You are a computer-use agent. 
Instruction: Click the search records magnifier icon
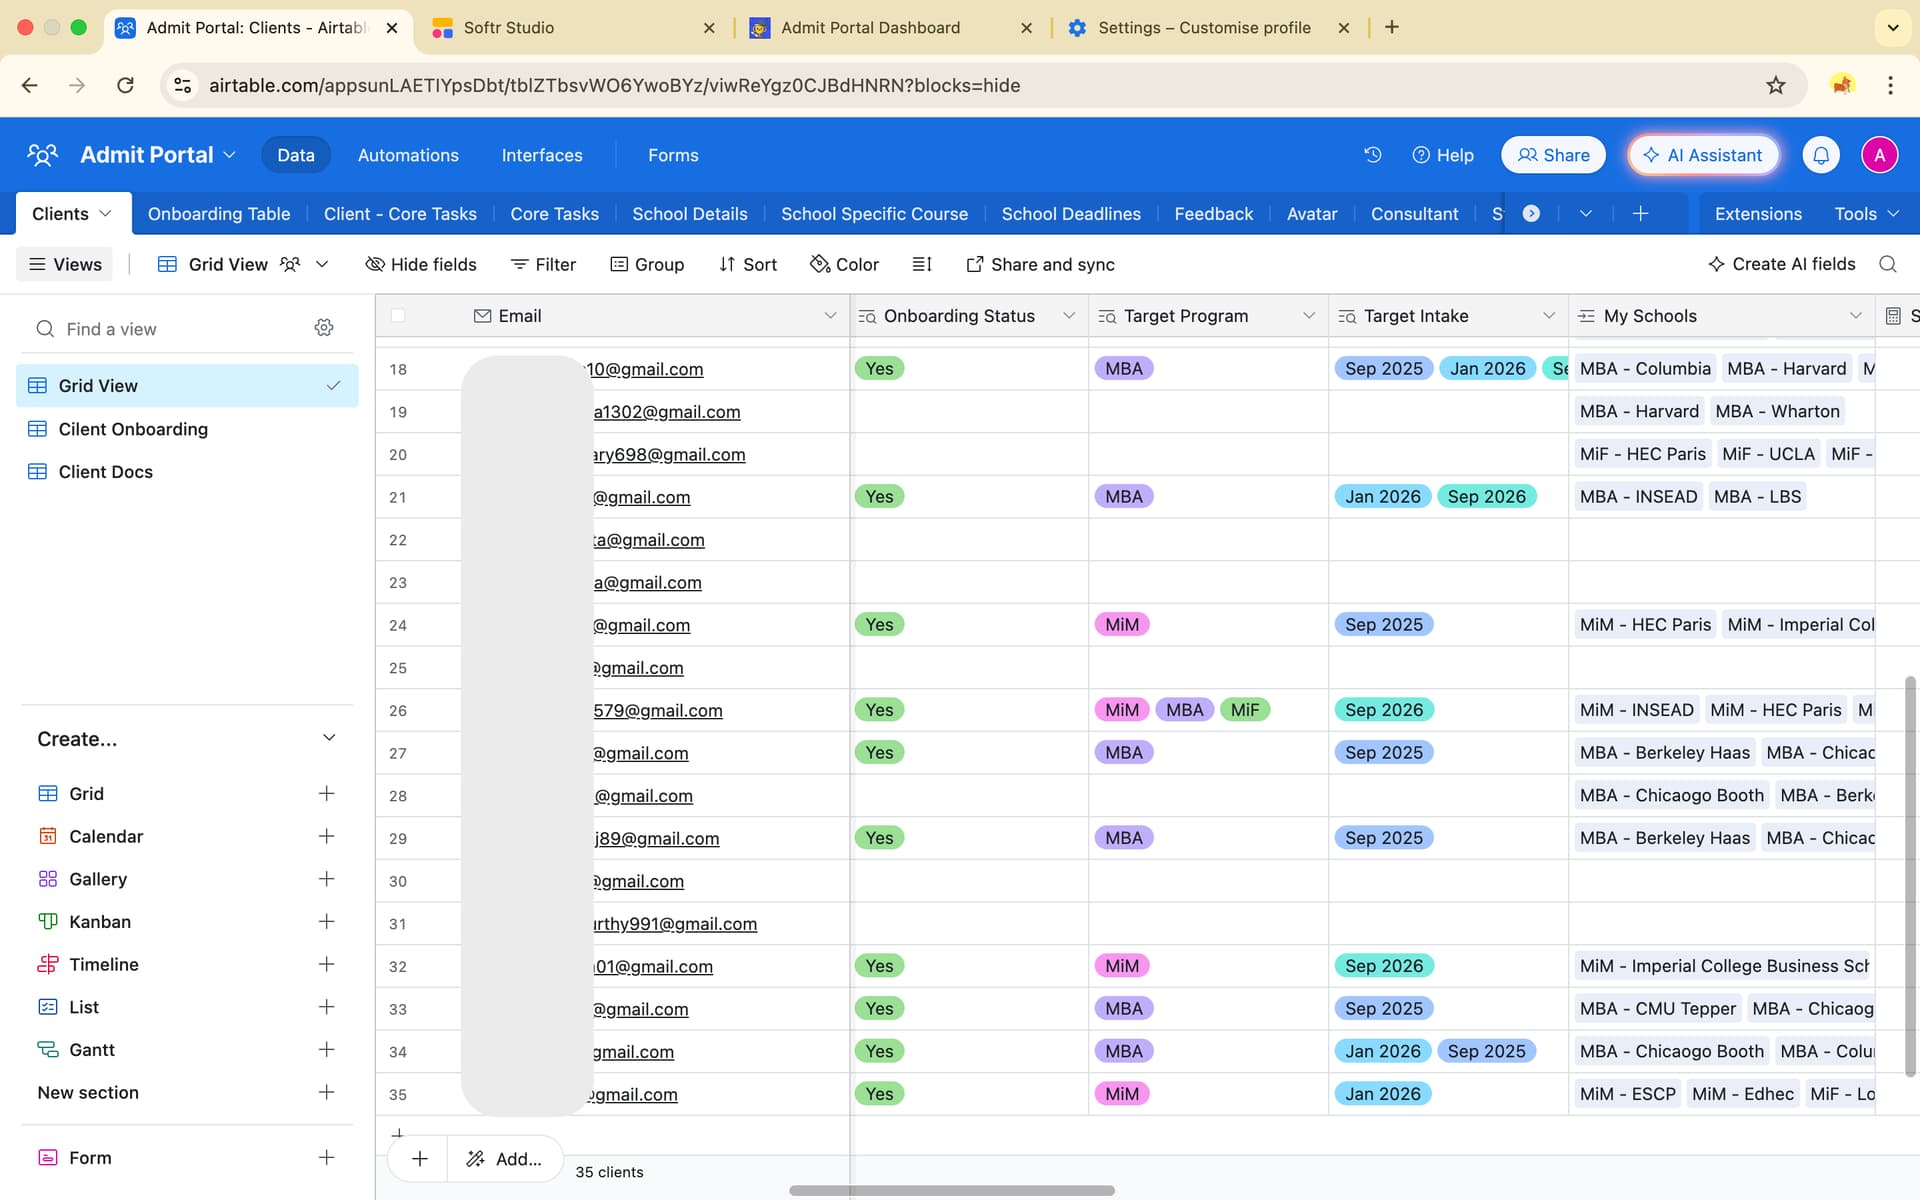(1887, 264)
